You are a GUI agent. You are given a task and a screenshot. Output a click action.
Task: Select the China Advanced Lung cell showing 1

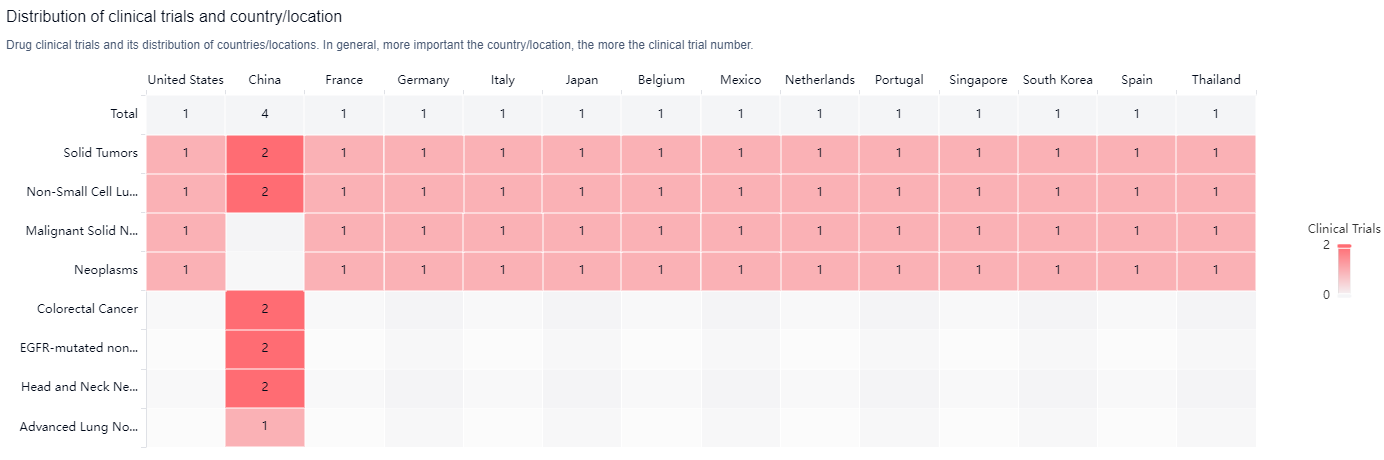[265, 426]
